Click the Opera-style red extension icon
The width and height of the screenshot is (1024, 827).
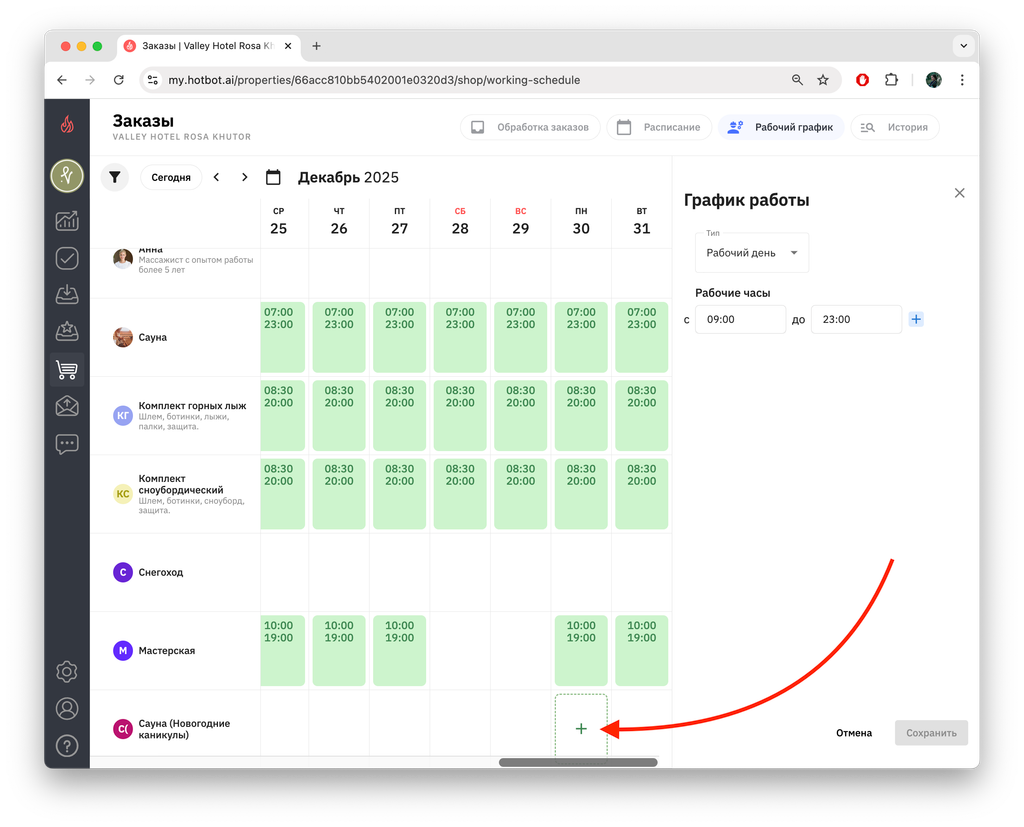pyautogui.click(x=862, y=80)
